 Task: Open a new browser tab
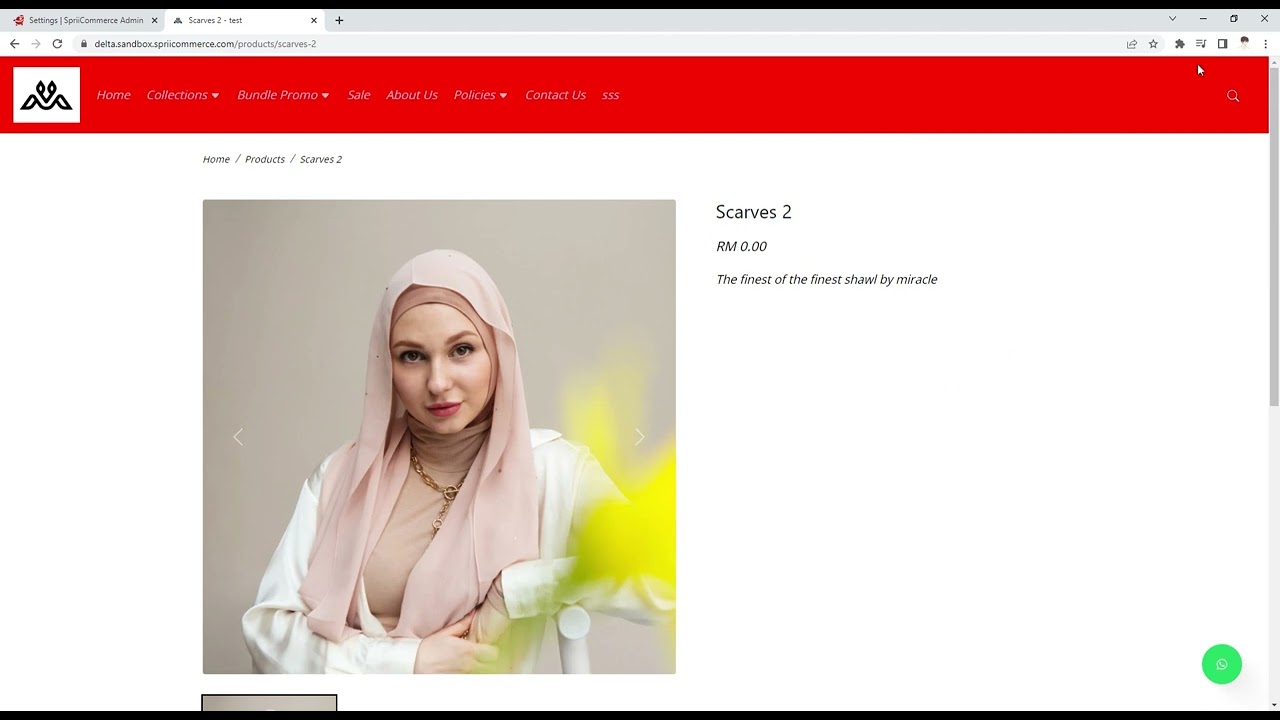point(339,20)
